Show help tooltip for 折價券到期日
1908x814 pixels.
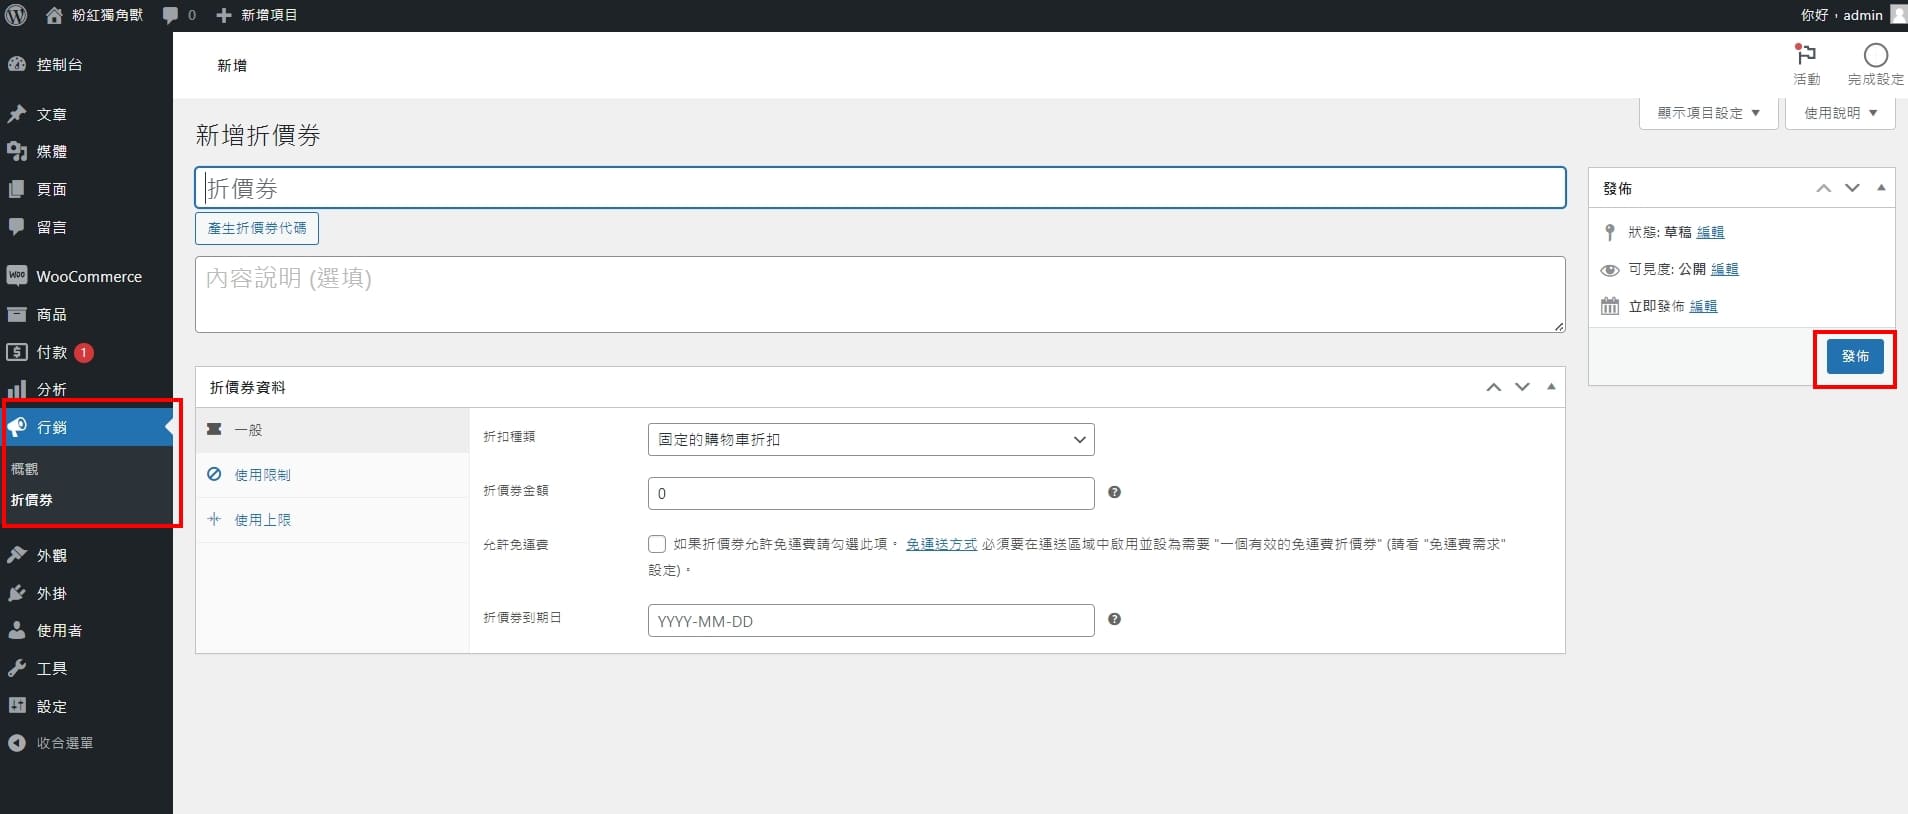[1114, 619]
